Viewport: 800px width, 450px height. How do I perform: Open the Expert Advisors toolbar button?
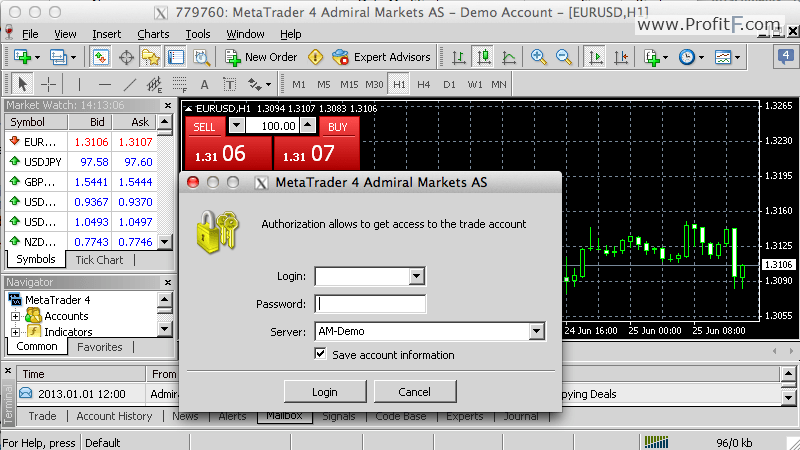[x=381, y=57]
